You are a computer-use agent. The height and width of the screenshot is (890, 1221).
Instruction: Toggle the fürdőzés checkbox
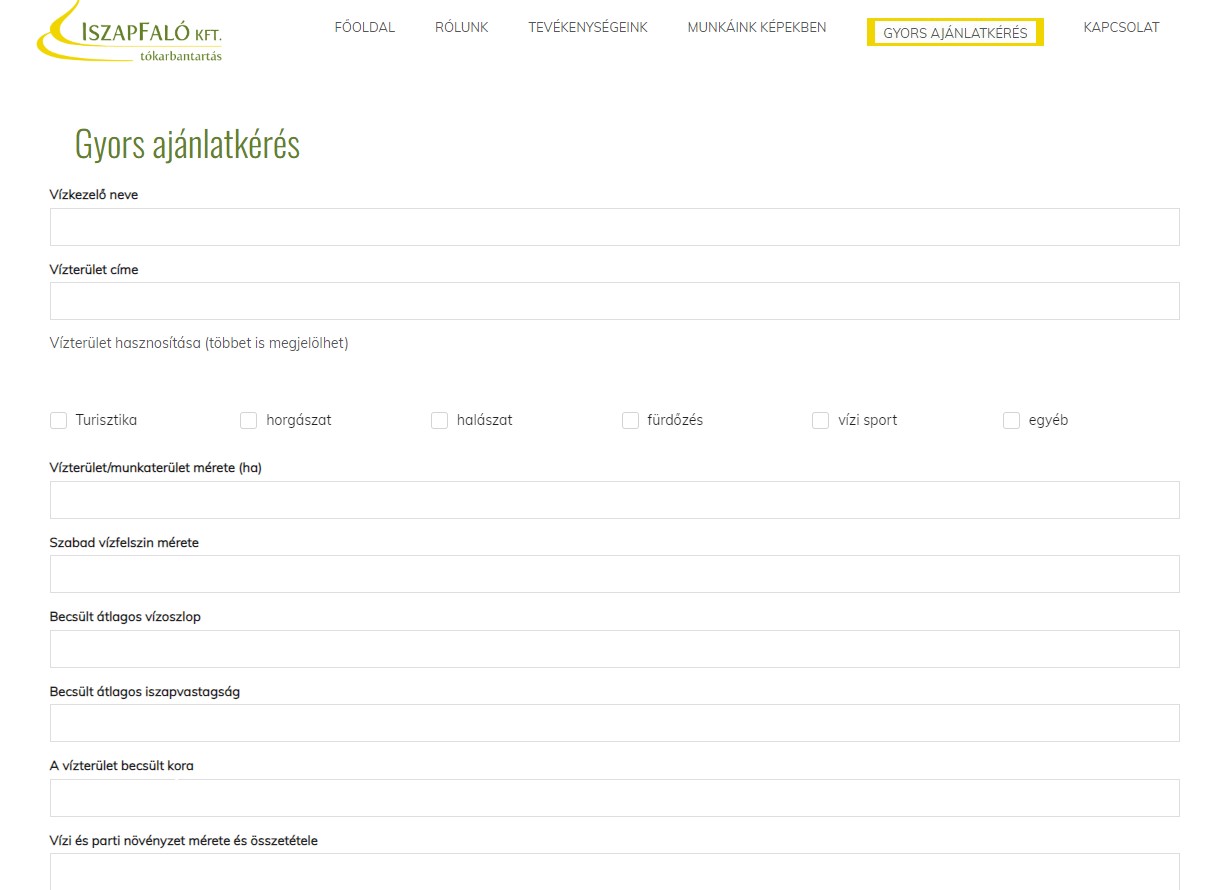tap(631, 421)
